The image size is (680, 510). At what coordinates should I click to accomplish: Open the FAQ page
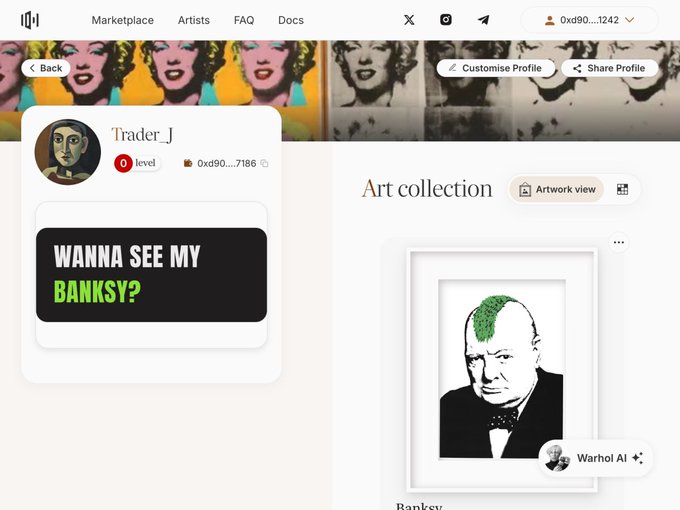click(244, 20)
